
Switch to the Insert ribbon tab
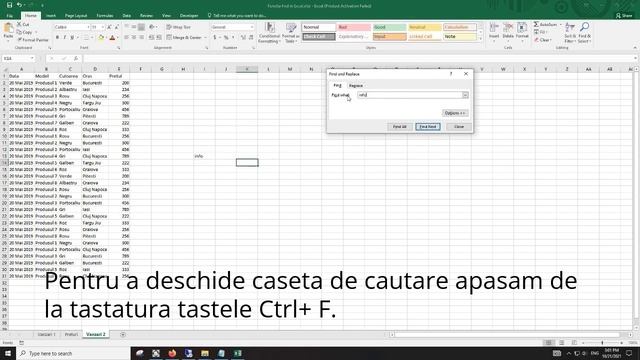tap(51, 16)
